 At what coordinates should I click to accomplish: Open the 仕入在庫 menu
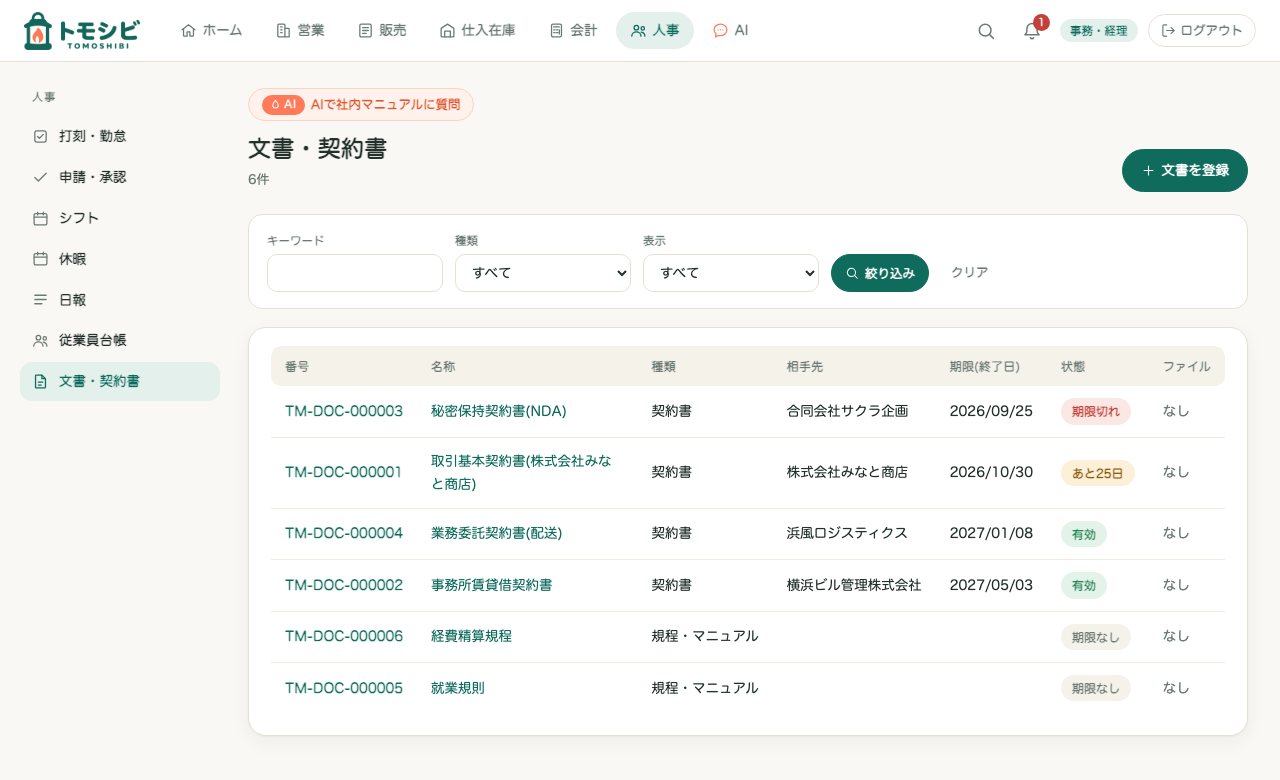click(x=478, y=30)
